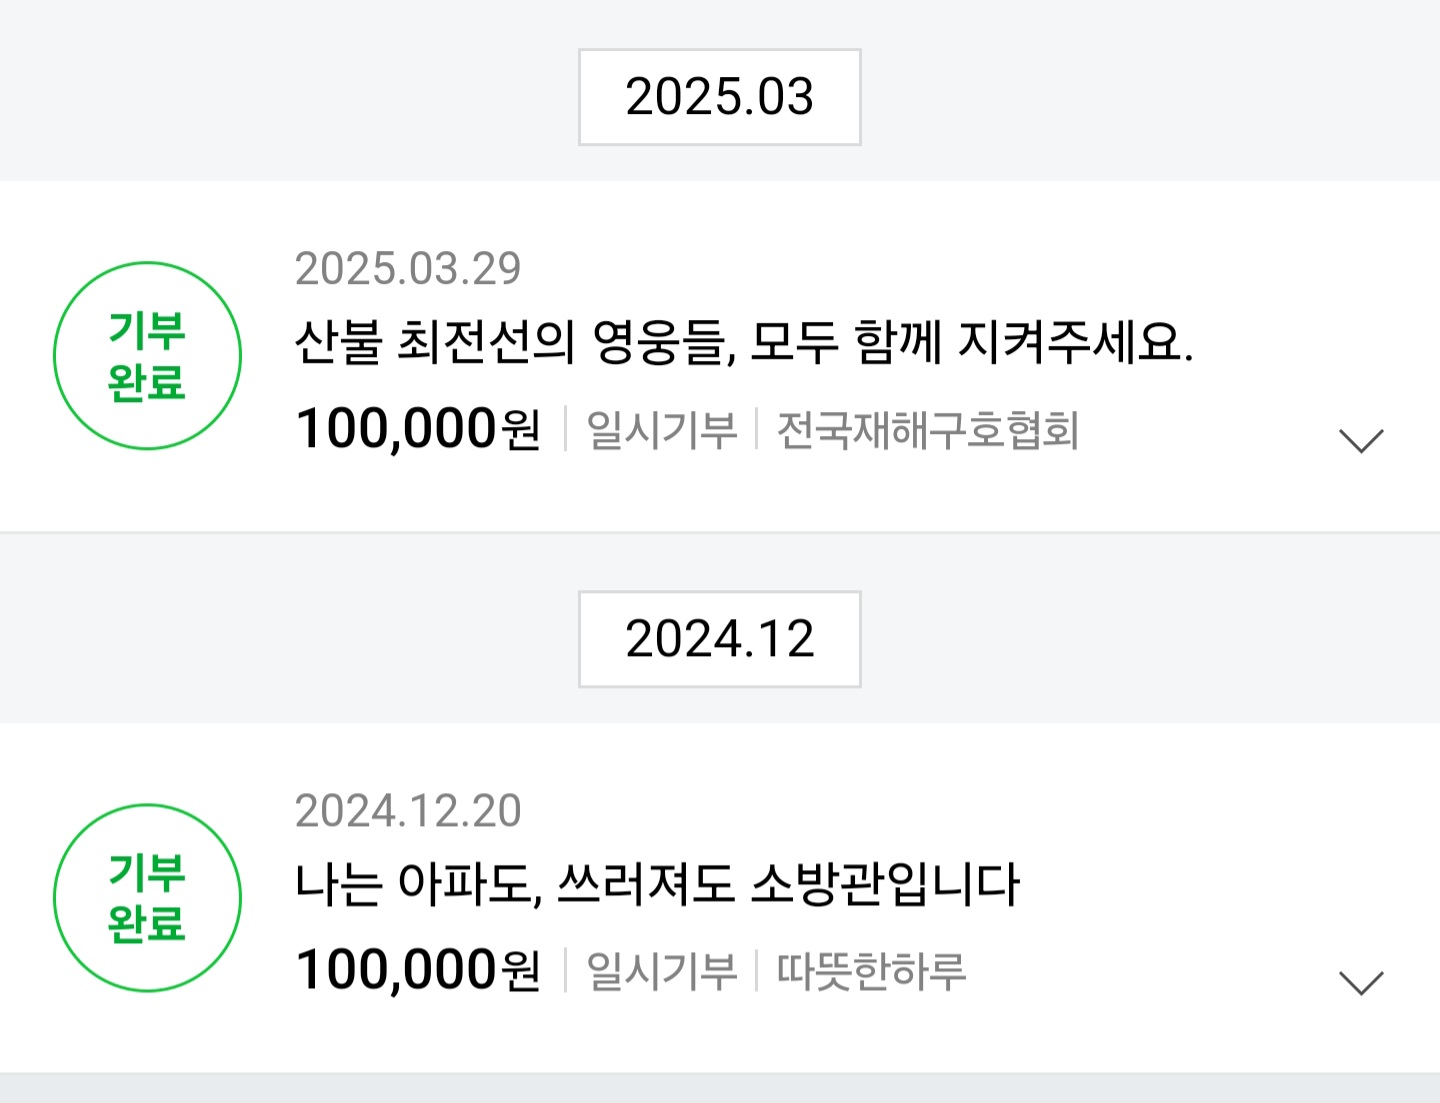The width and height of the screenshot is (1440, 1103).
Task: Click the 원 currency unit on the 2024.12.20 amount
Action: [521, 972]
